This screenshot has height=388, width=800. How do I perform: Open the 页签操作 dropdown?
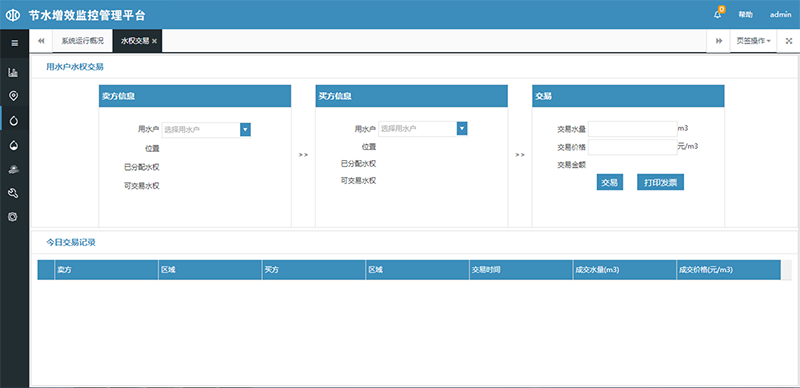tap(753, 41)
